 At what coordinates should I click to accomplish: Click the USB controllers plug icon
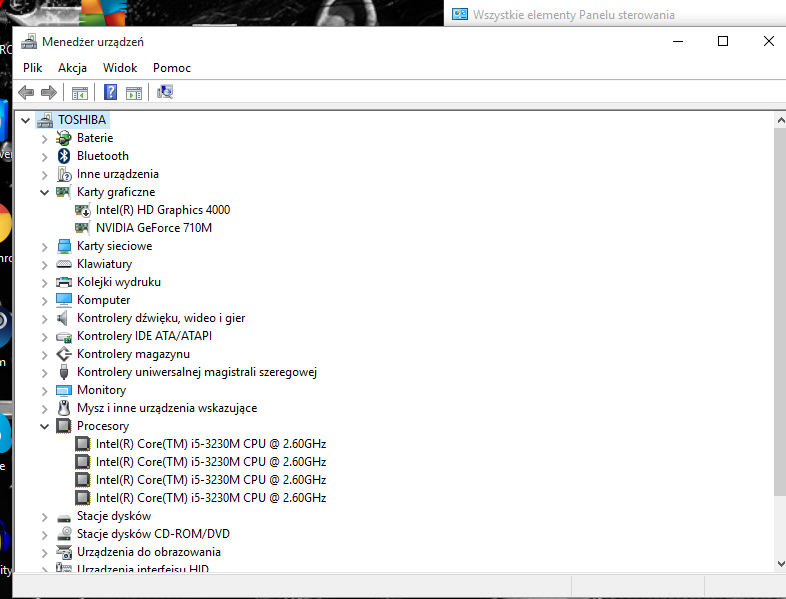64,372
